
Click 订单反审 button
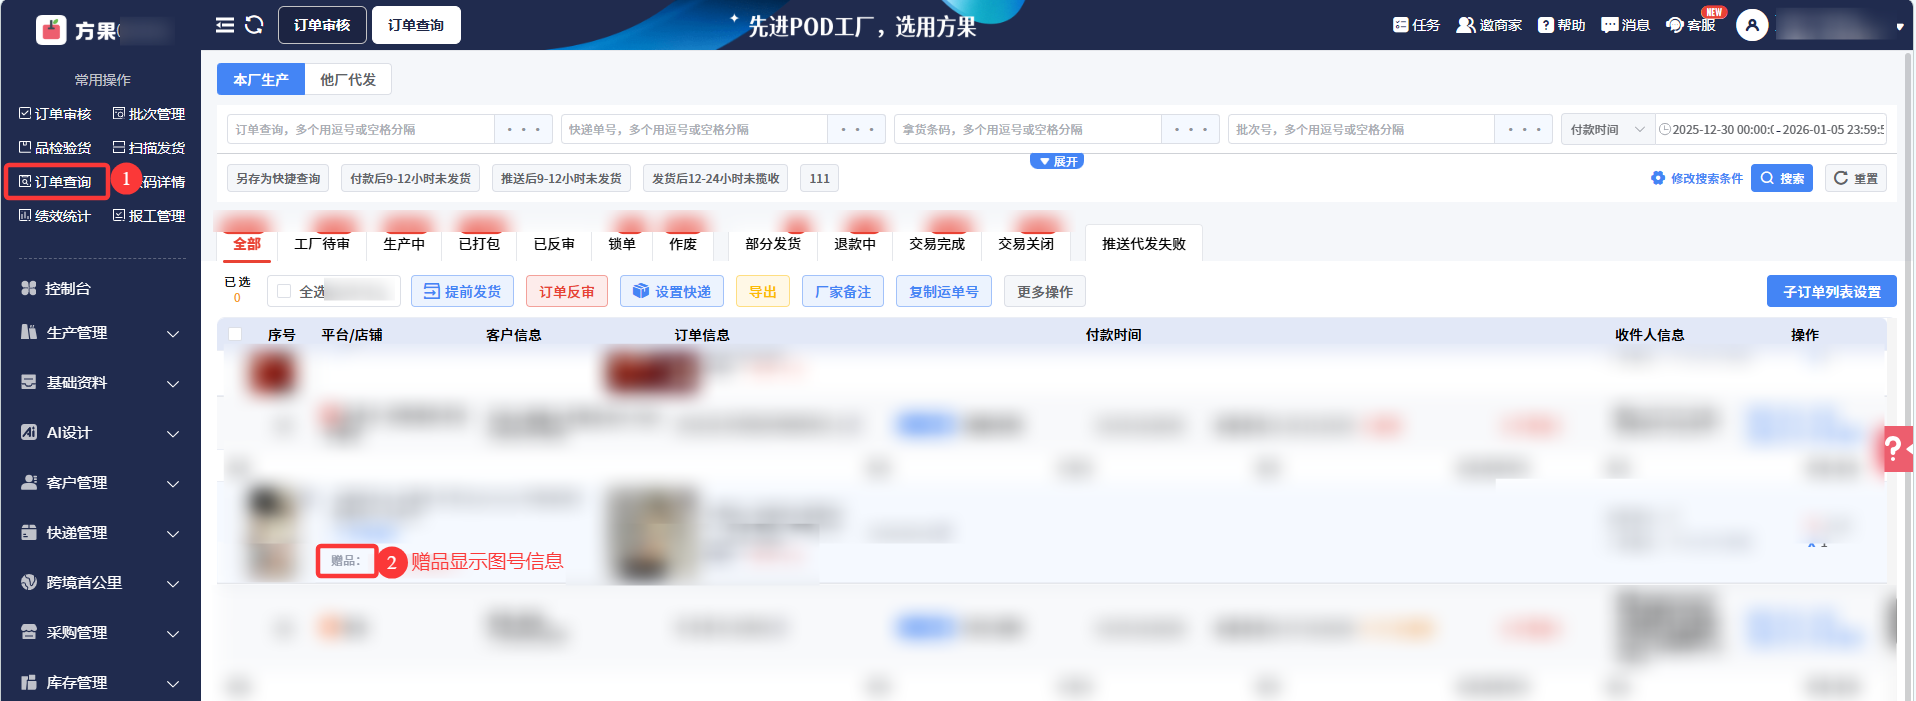coord(567,291)
